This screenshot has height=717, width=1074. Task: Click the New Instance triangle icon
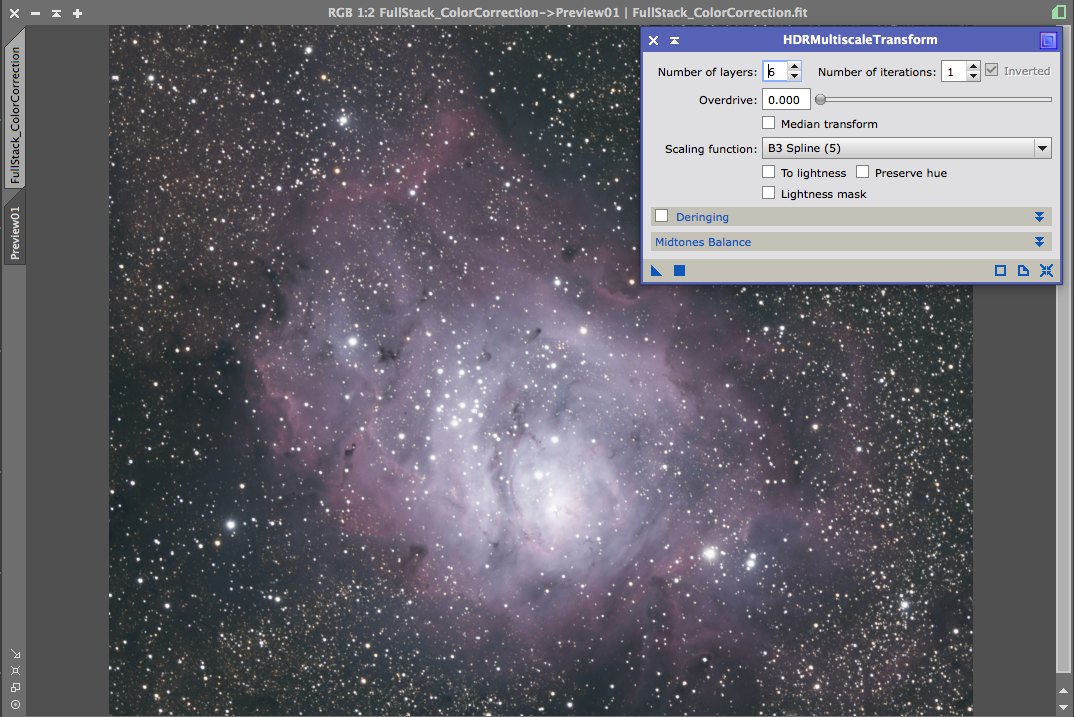coord(656,271)
